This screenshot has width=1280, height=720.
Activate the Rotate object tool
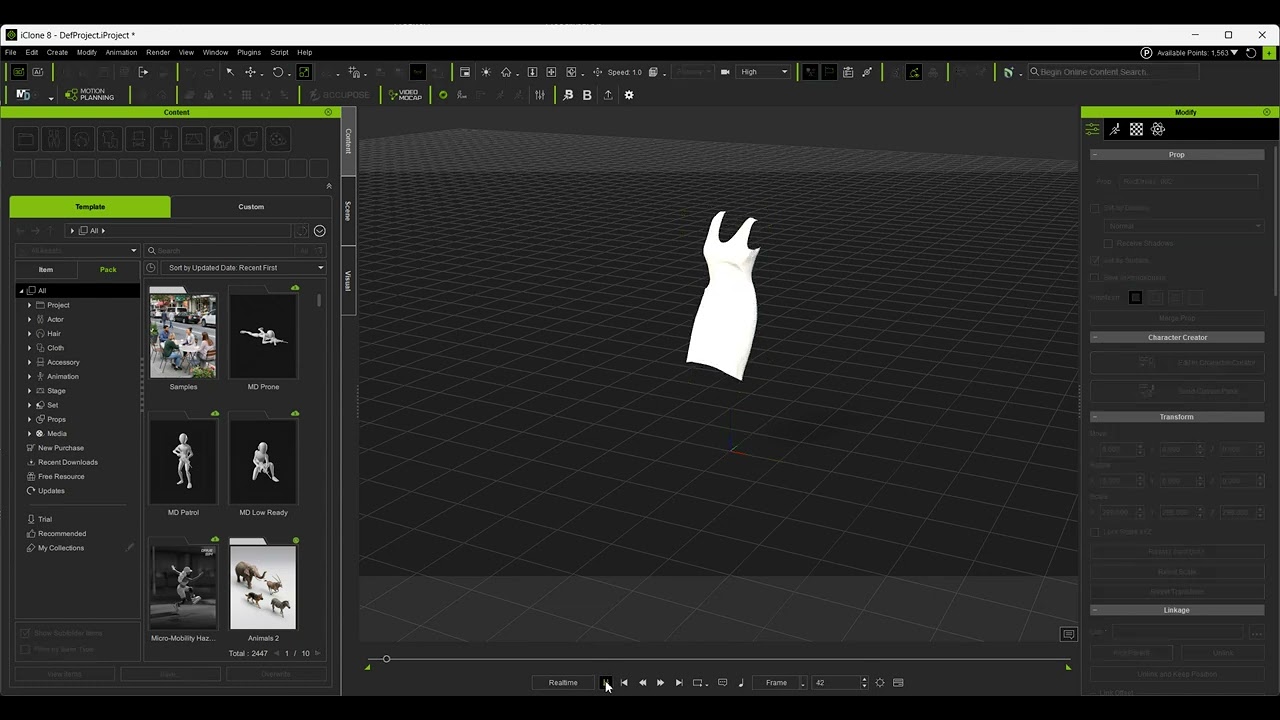coord(278,72)
